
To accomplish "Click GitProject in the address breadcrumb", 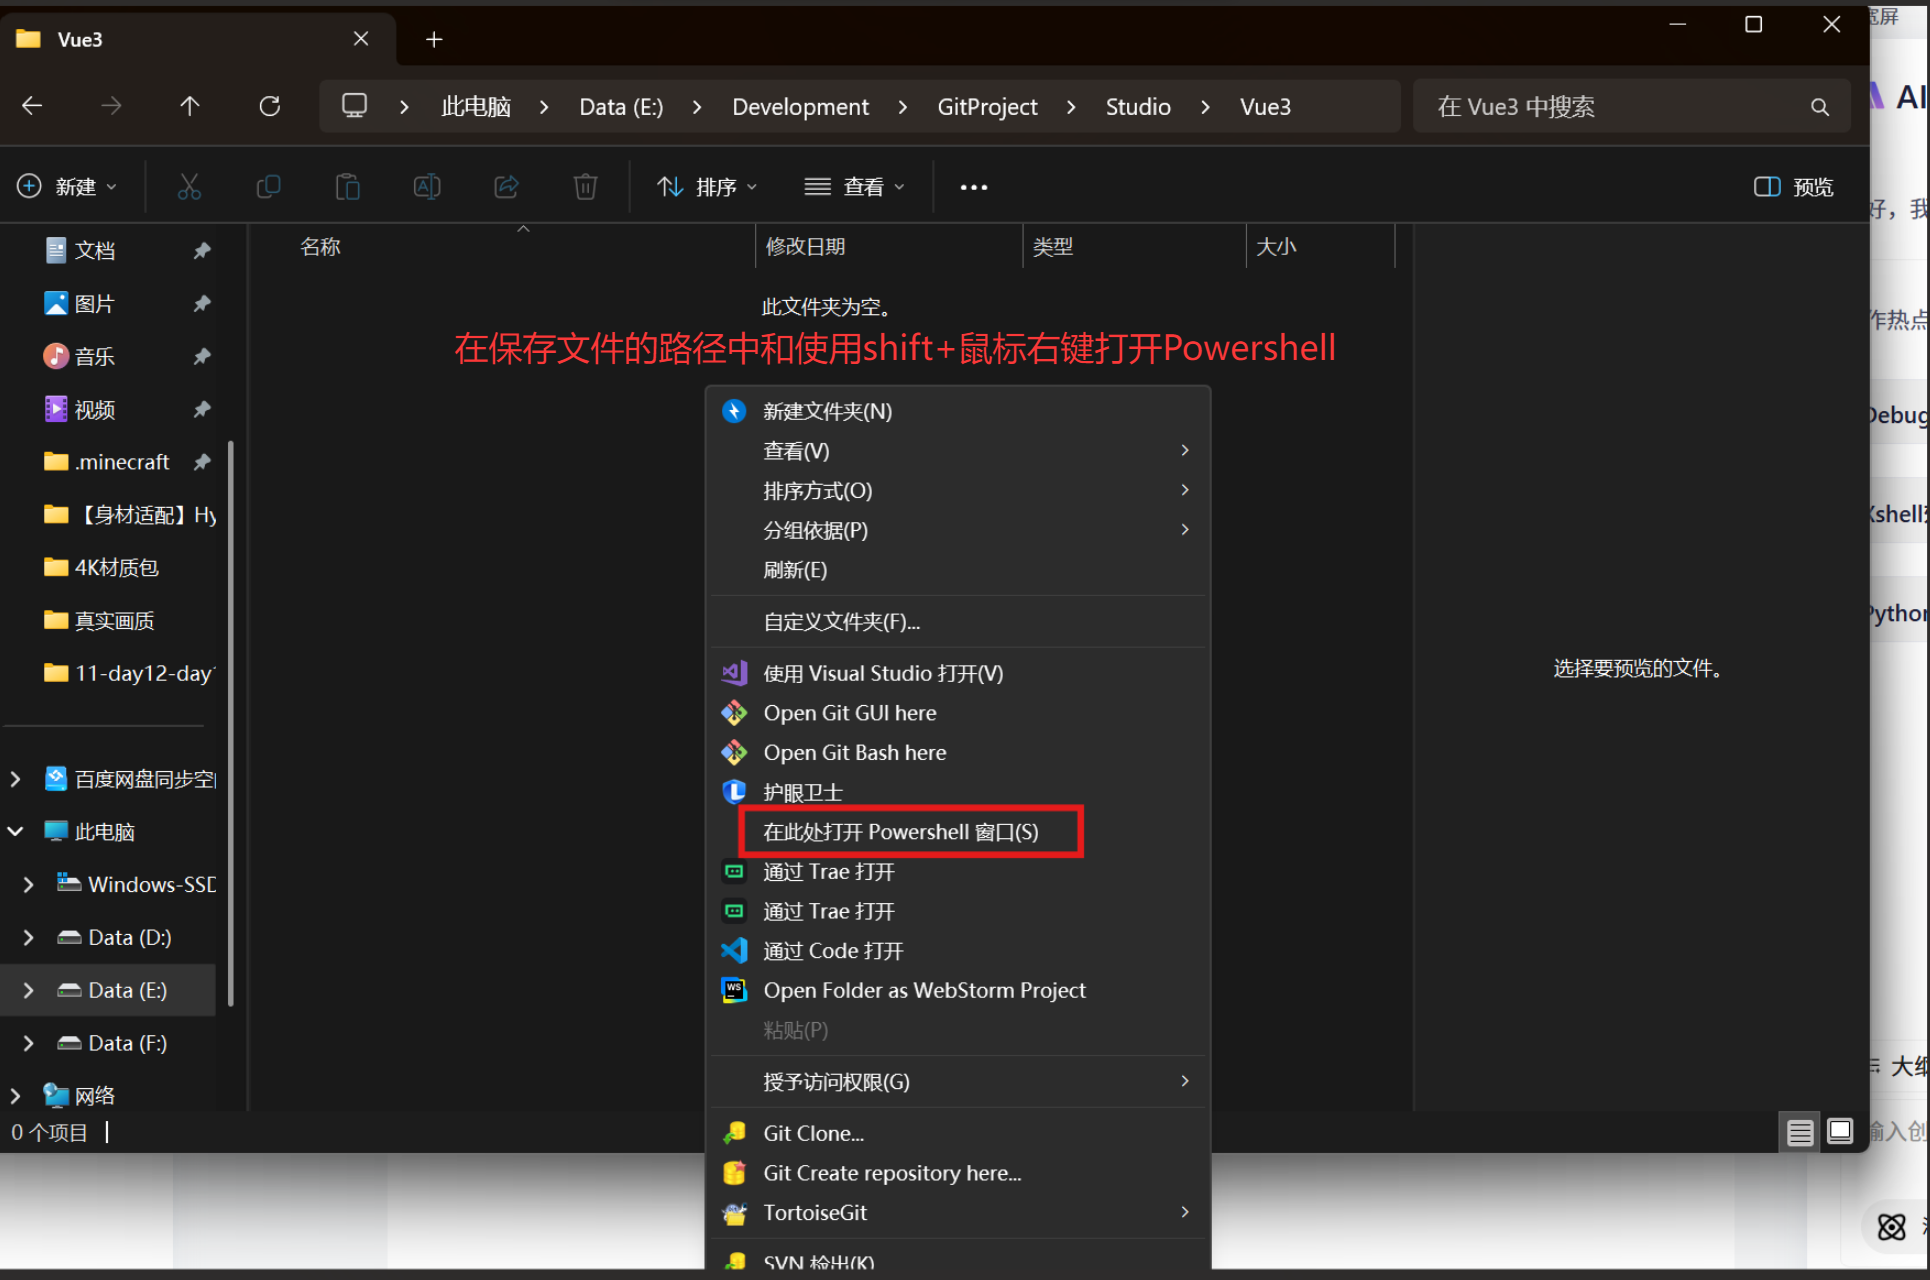I will 986,107.
